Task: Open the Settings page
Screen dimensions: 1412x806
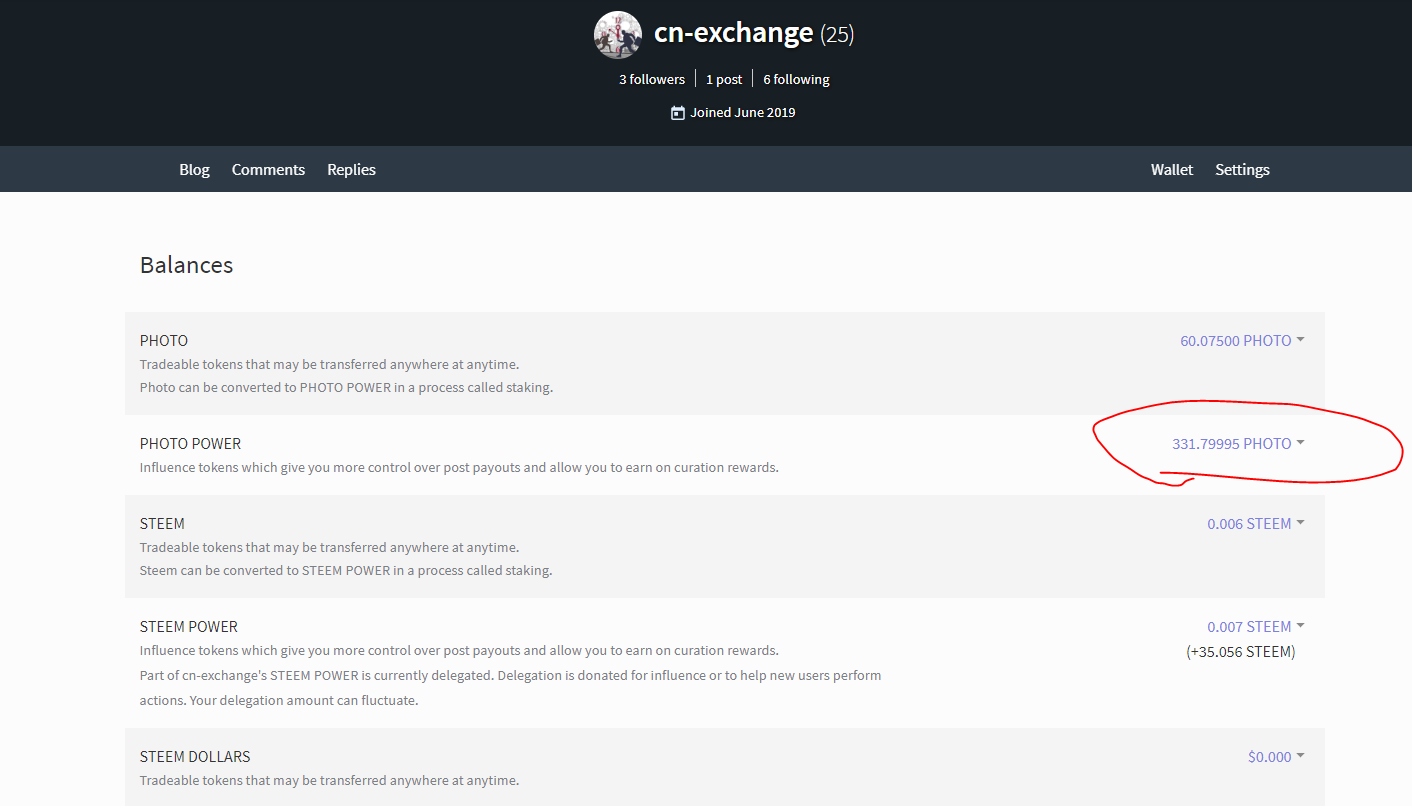Action: tap(1242, 170)
